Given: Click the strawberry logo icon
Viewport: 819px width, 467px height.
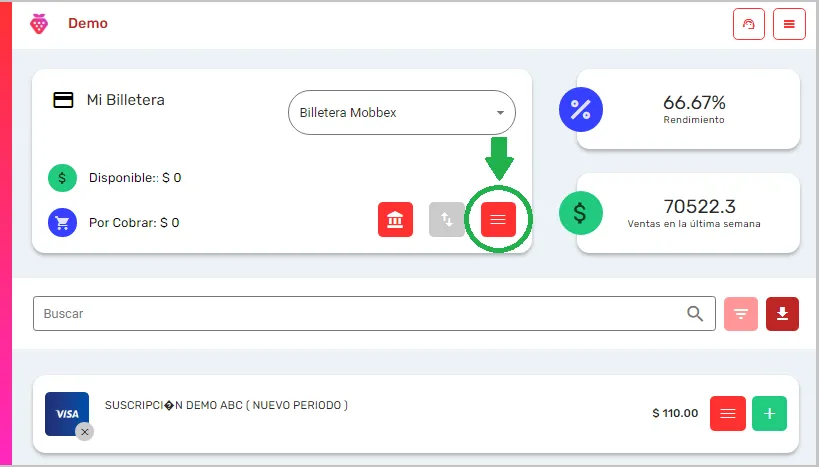Looking at the screenshot, I should point(39,24).
